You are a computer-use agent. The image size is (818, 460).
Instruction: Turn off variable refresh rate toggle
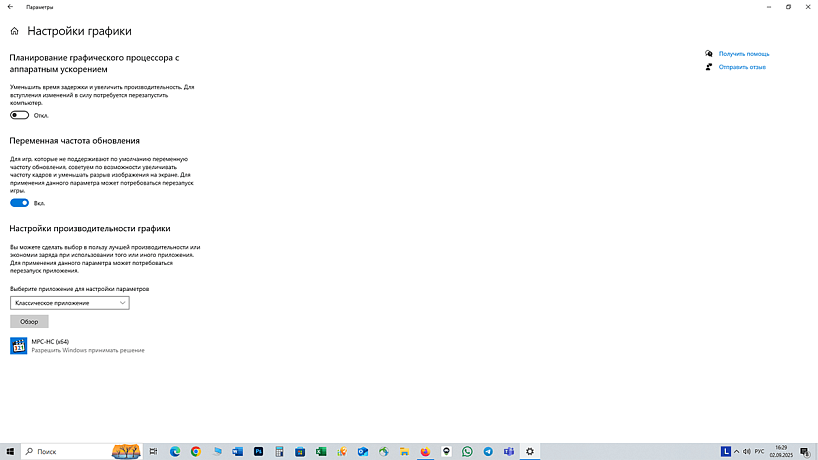coord(19,202)
